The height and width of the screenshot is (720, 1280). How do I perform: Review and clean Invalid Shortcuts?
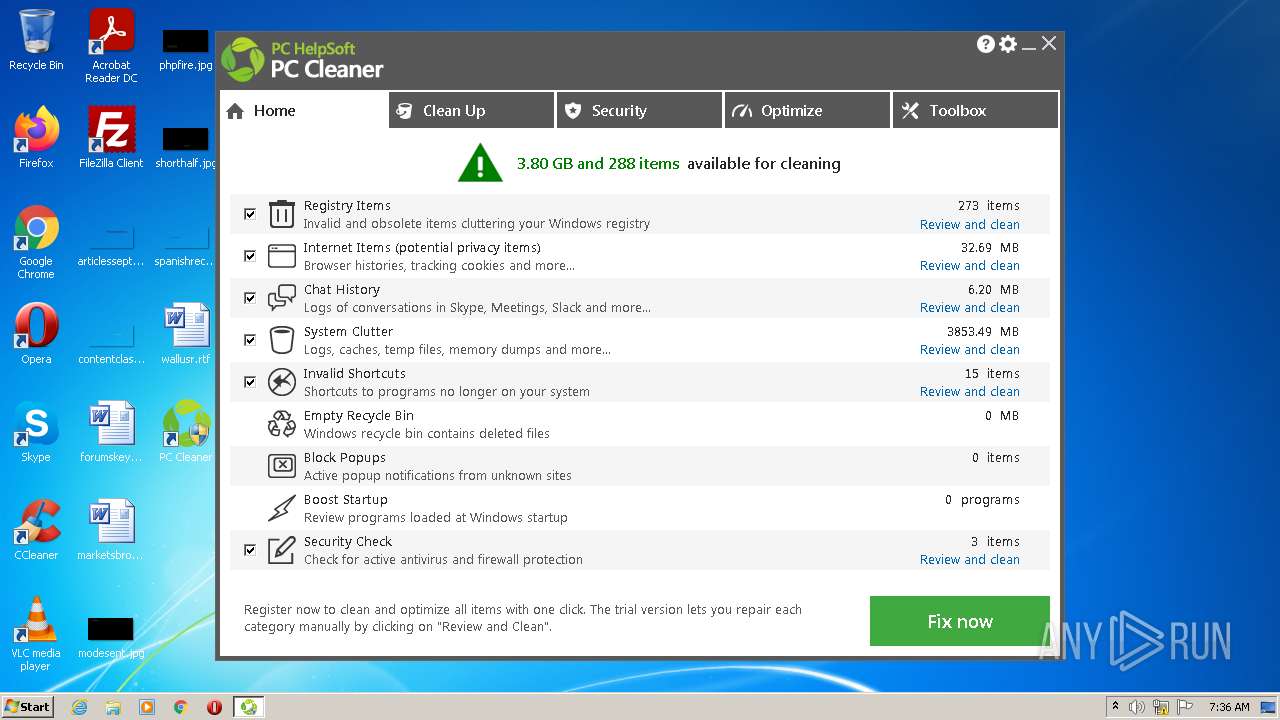click(x=970, y=392)
